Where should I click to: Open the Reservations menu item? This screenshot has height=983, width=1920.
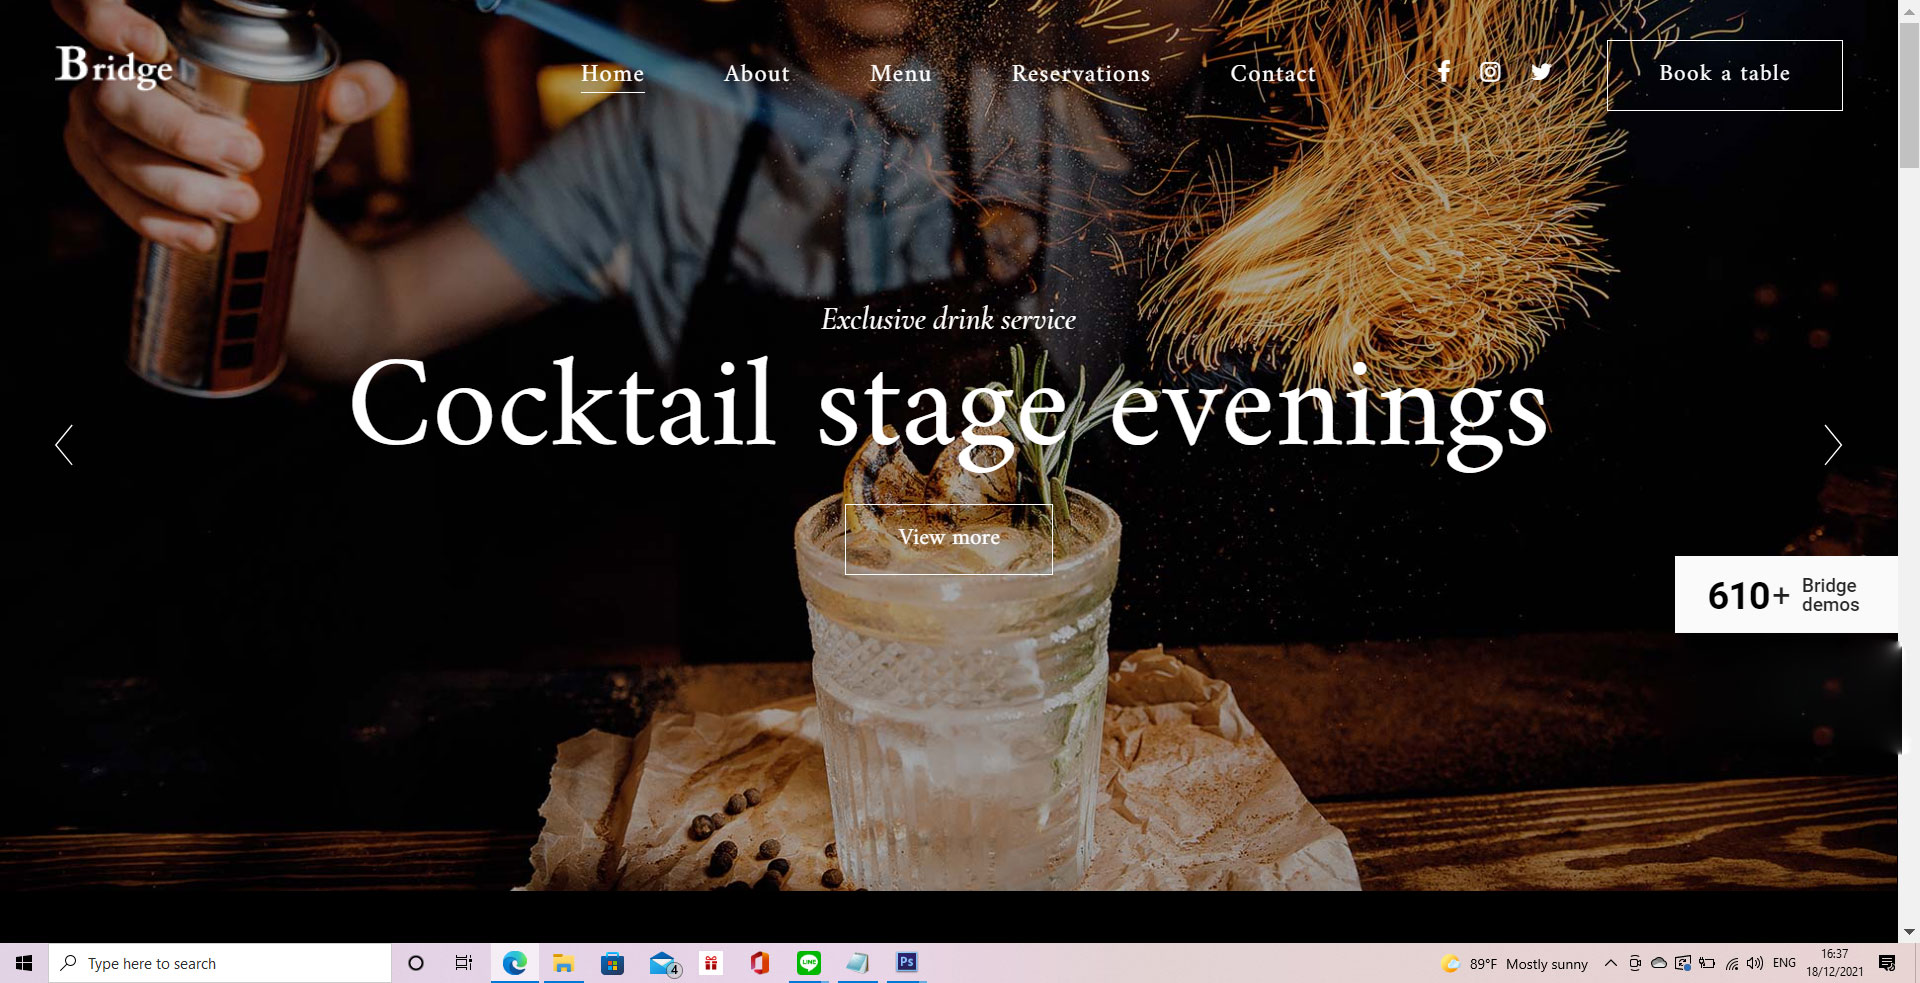(1081, 74)
